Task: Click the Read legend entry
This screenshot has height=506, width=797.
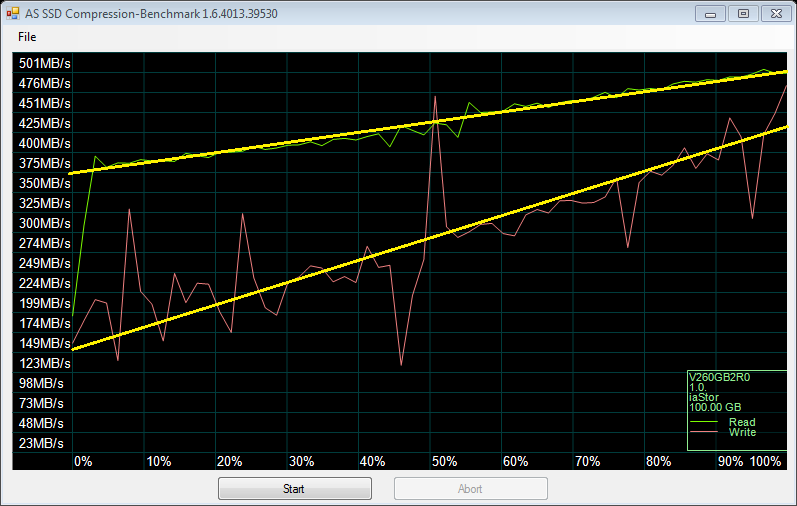Action: pos(742,422)
